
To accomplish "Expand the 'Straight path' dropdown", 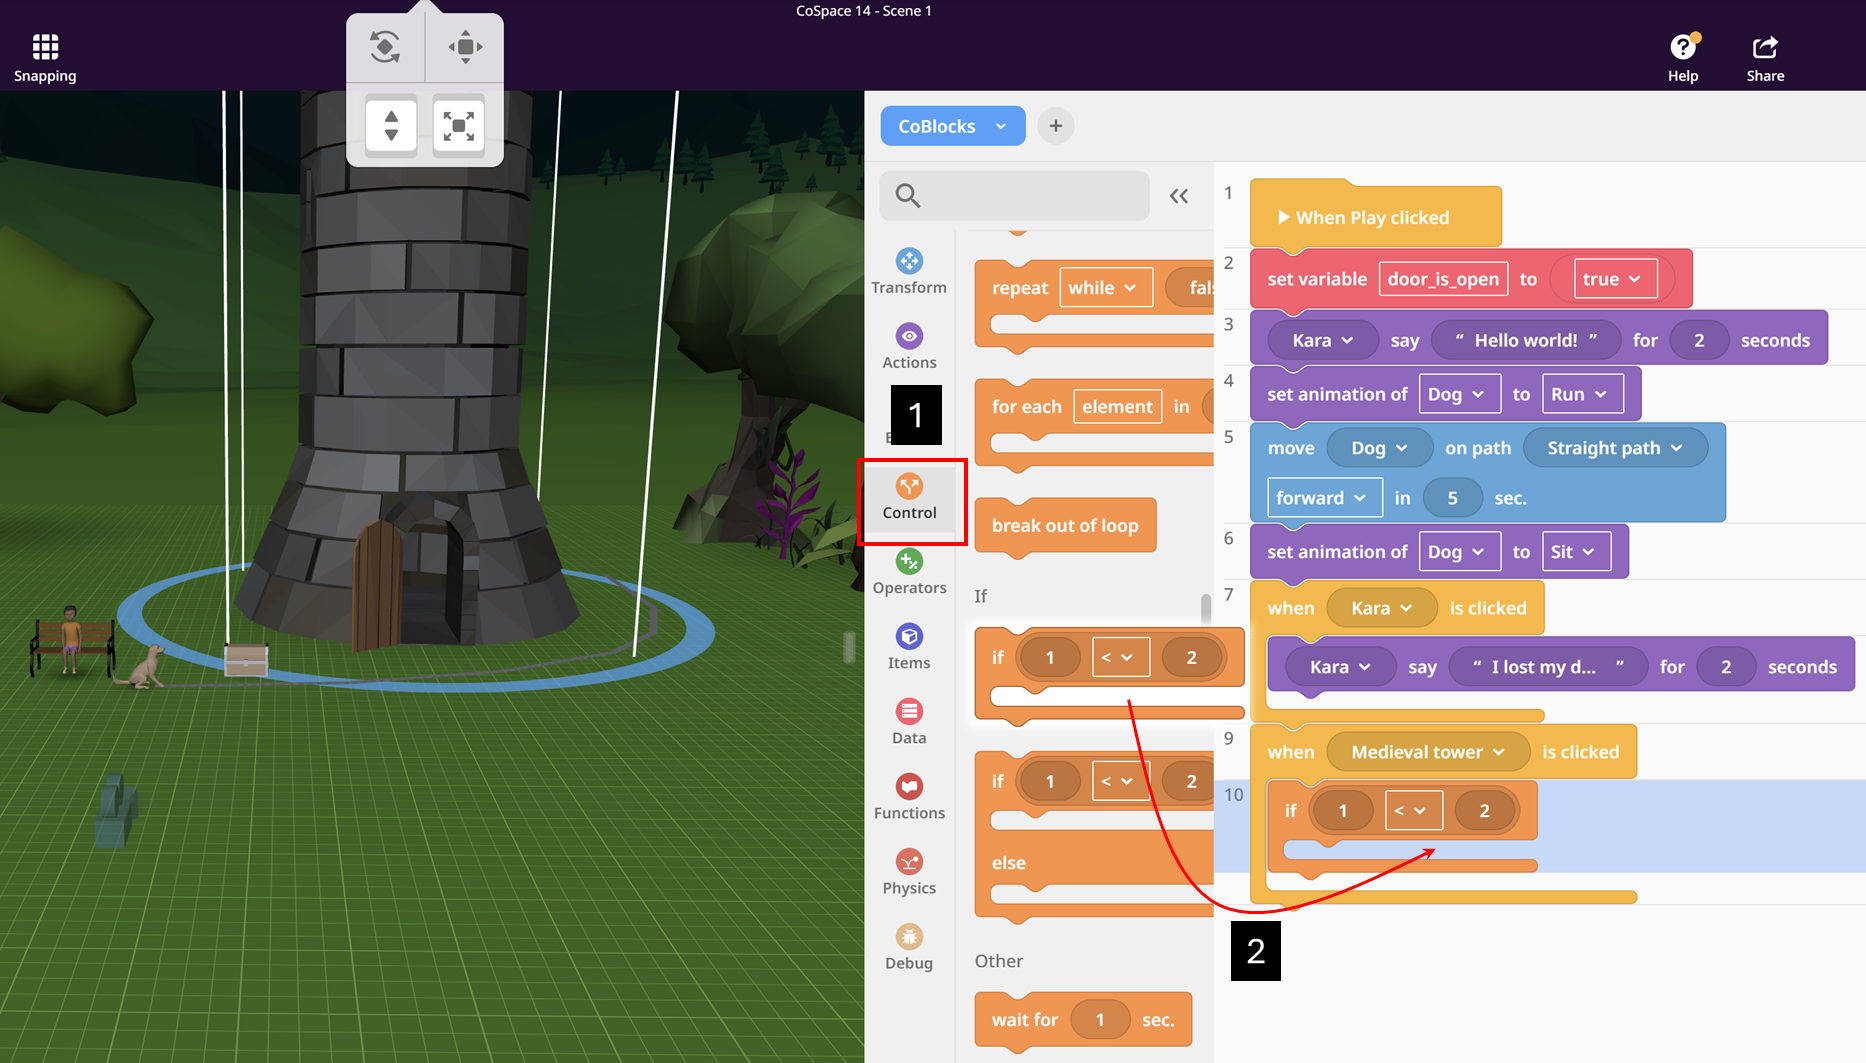I will click(1614, 448).
